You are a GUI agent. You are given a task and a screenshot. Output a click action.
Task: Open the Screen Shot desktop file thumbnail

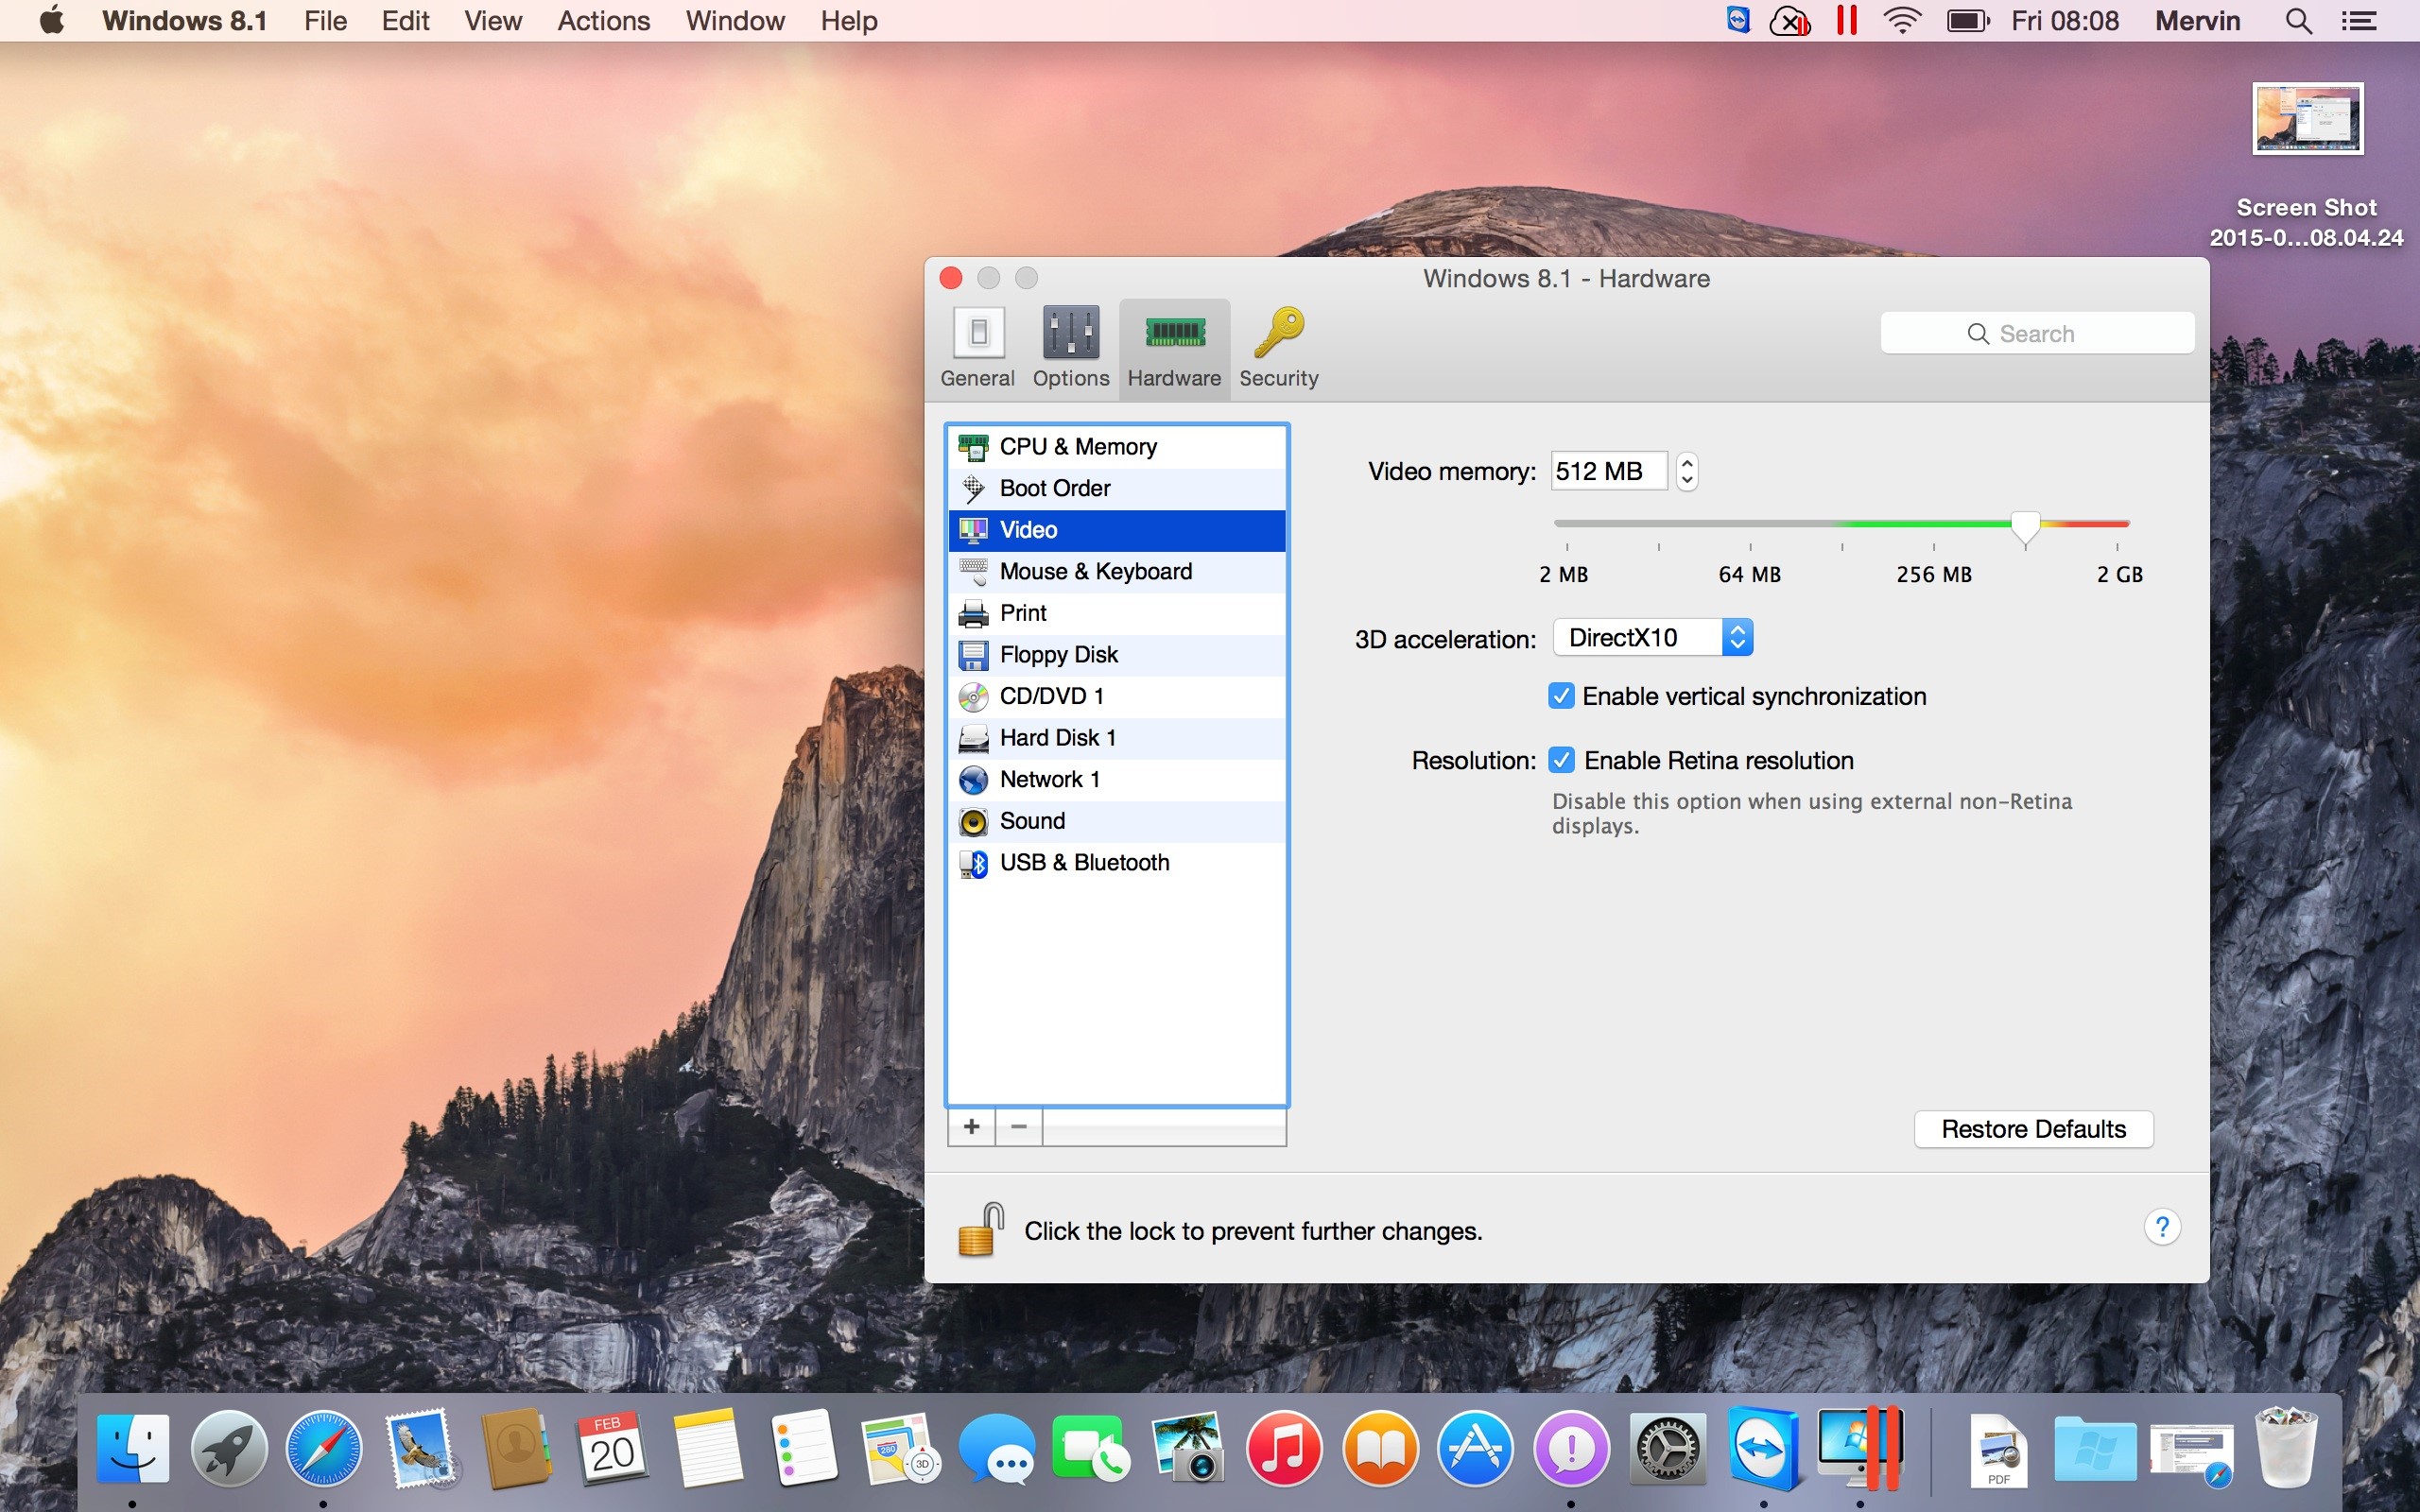click(2307, 118)
